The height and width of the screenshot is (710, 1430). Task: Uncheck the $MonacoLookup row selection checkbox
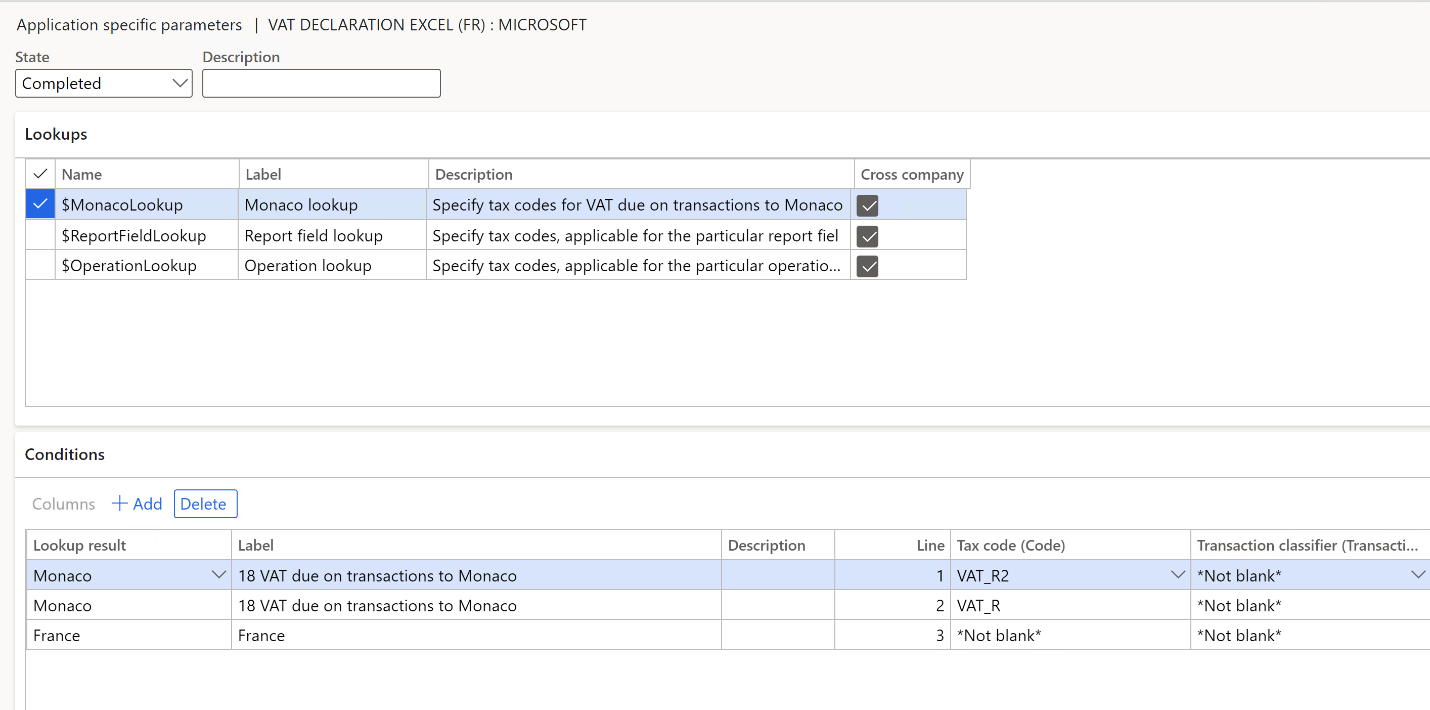pyautogui.click(x=39, y=205)
